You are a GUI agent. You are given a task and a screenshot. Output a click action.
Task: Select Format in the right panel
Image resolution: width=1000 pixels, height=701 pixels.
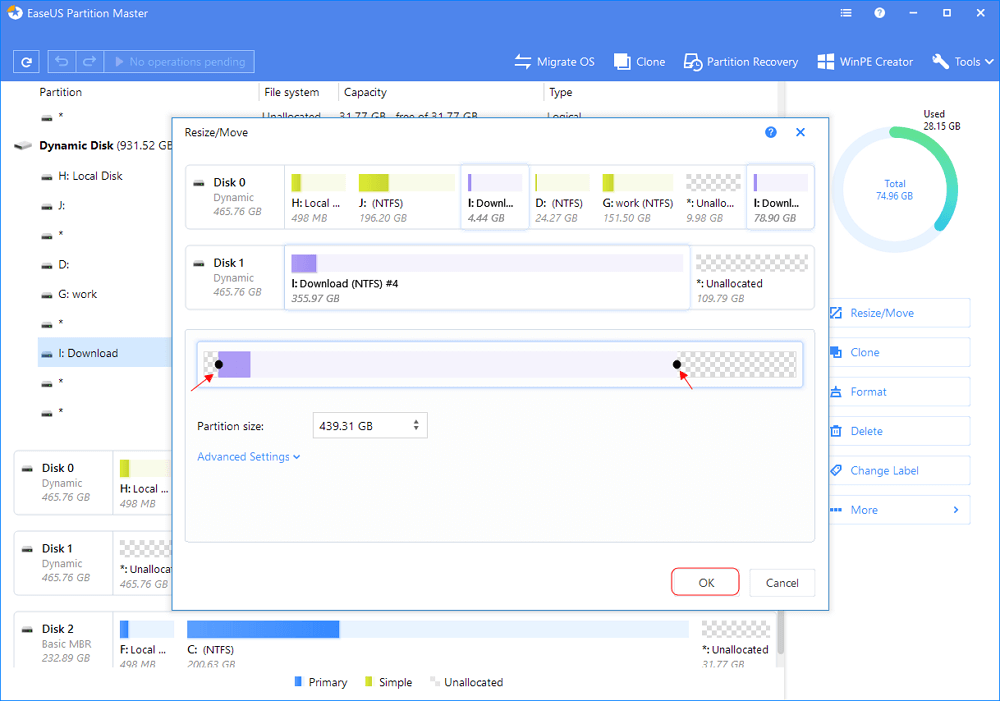pyautogui.click(x=868, y=392)
